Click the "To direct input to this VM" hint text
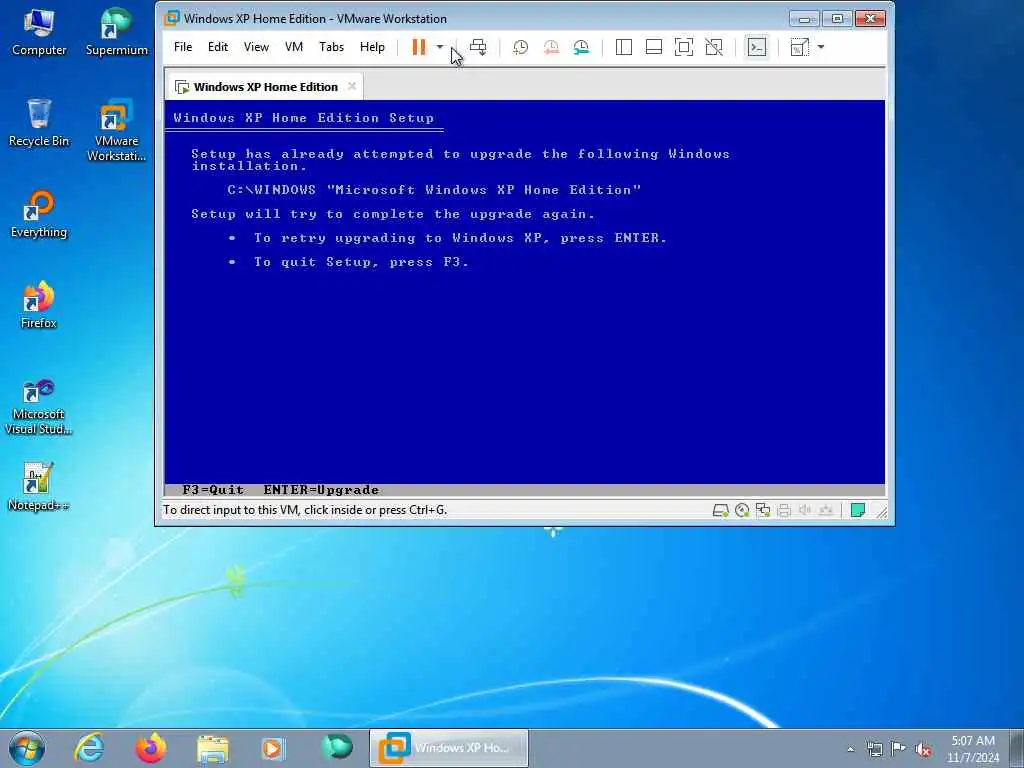Screen dimensions: 1024x768 pyautogui.click(x=305, y=509)
